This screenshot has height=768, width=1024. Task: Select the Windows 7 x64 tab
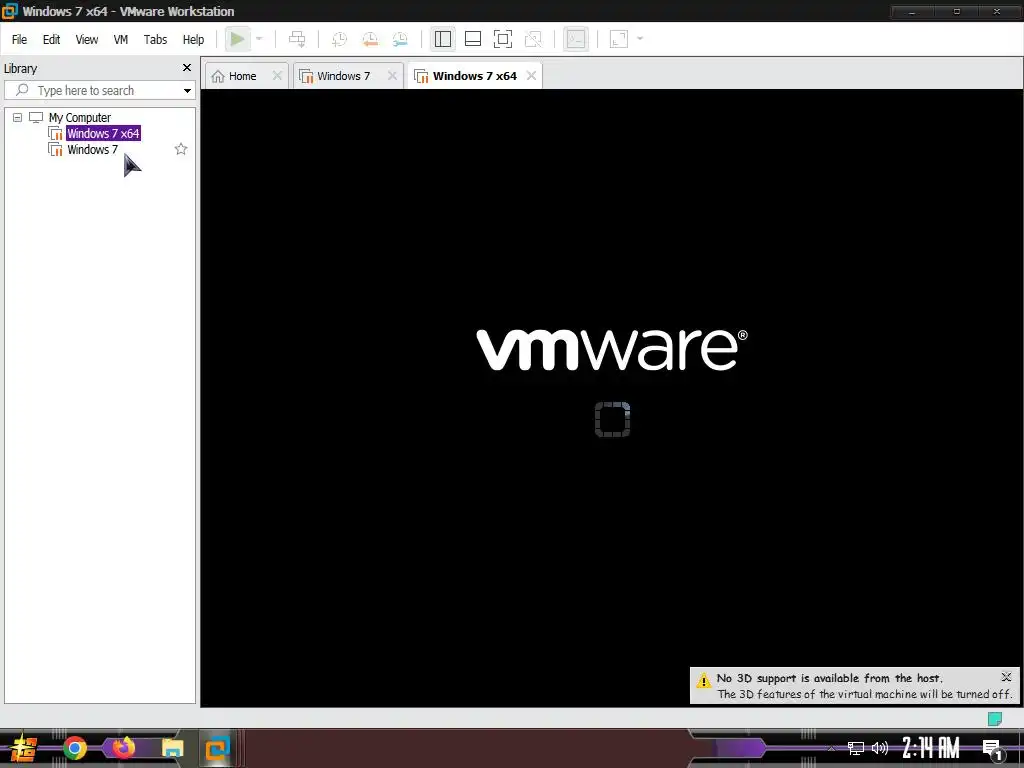[475, 76]
